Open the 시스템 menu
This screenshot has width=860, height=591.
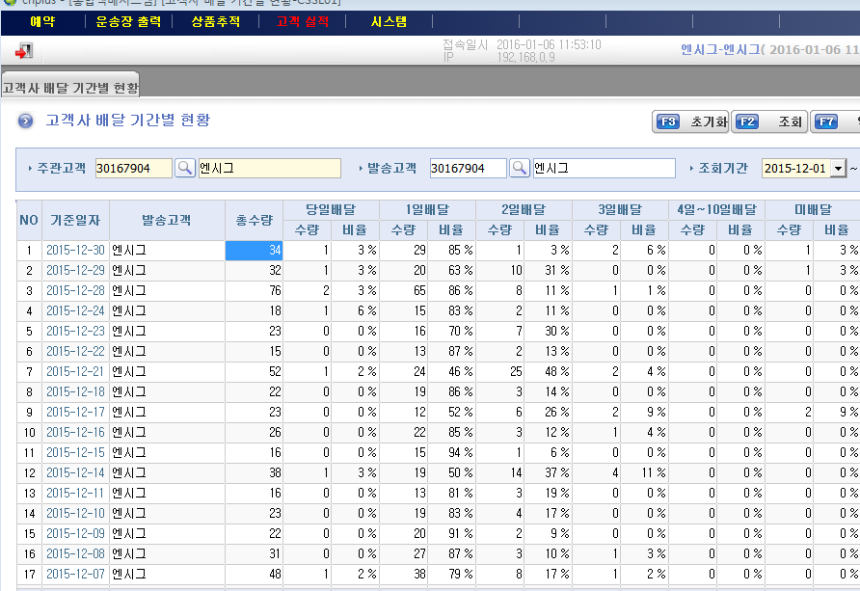point(389,22)
